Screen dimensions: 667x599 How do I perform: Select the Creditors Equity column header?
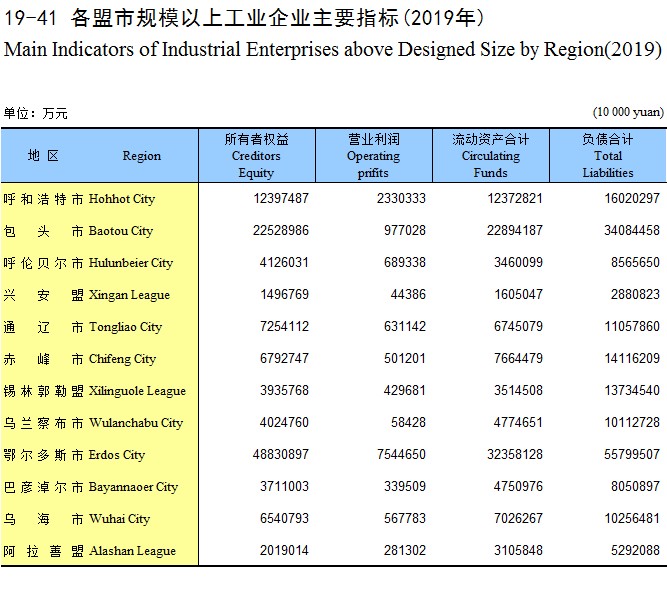(x=257, y=156)
